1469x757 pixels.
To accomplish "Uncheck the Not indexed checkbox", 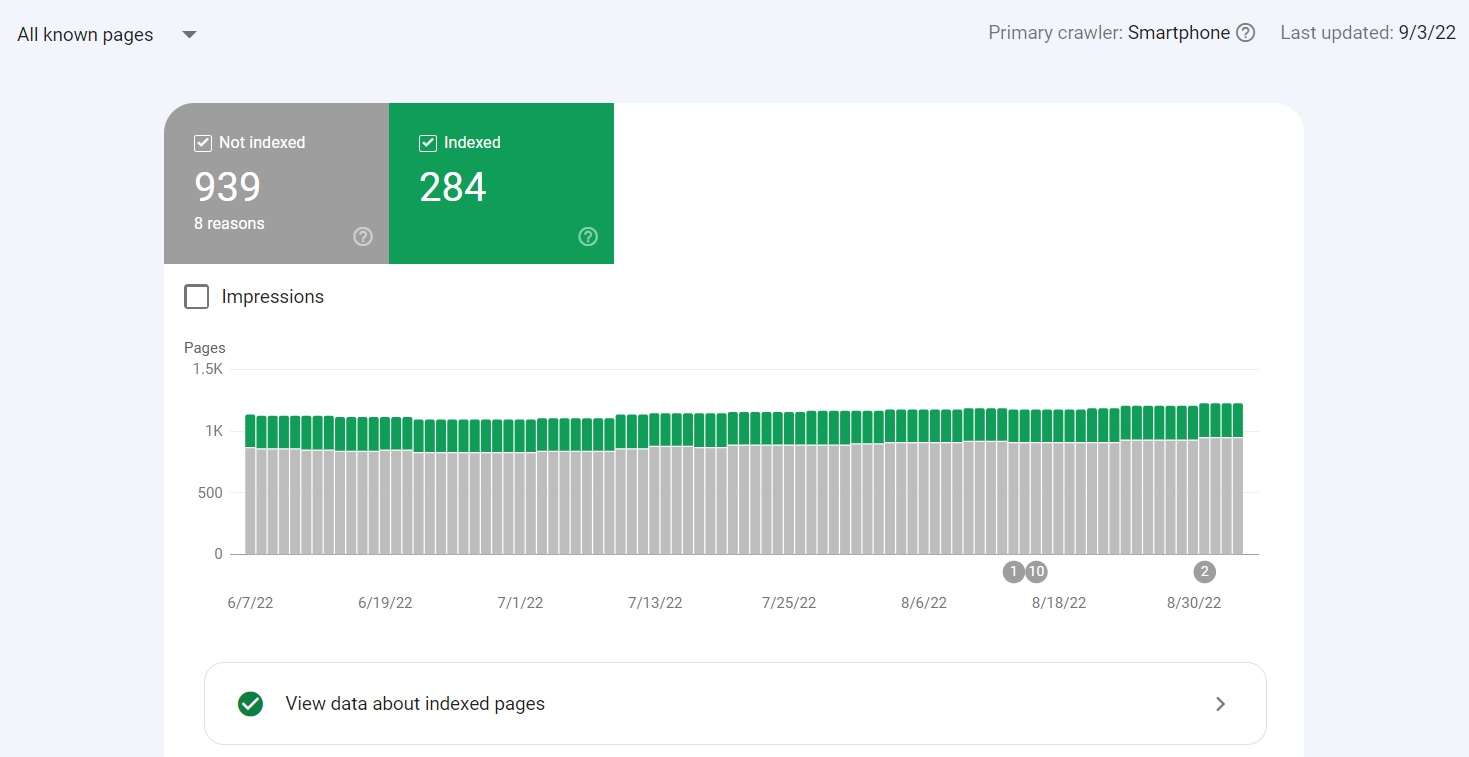I will point(202,142).
